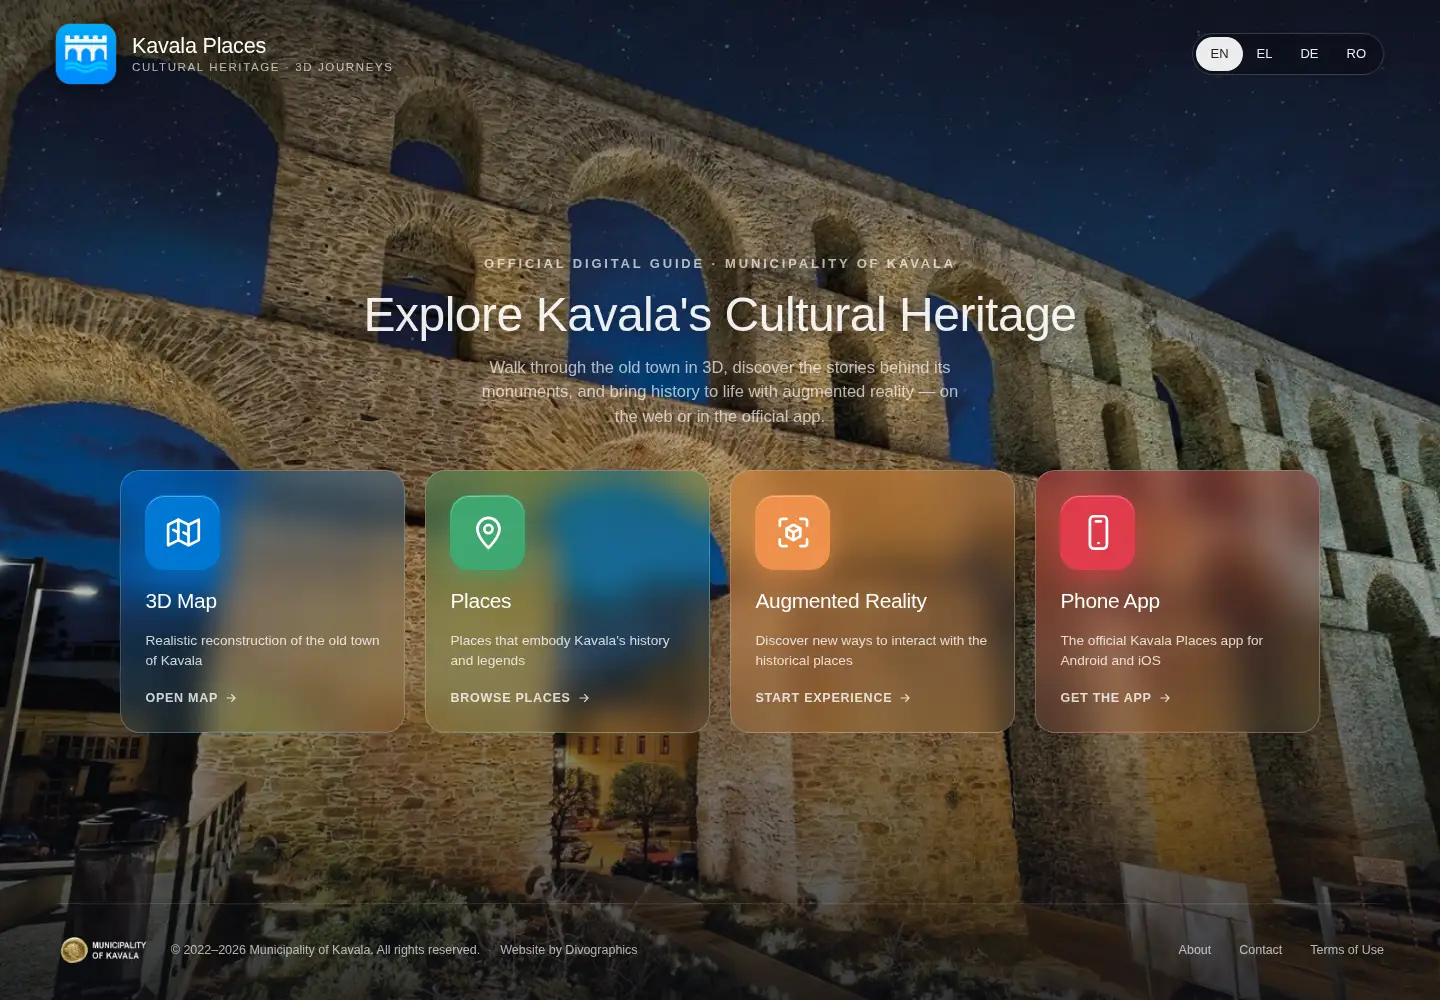Click 'Walk through the old town' intro paragraph

click(720, 392)
